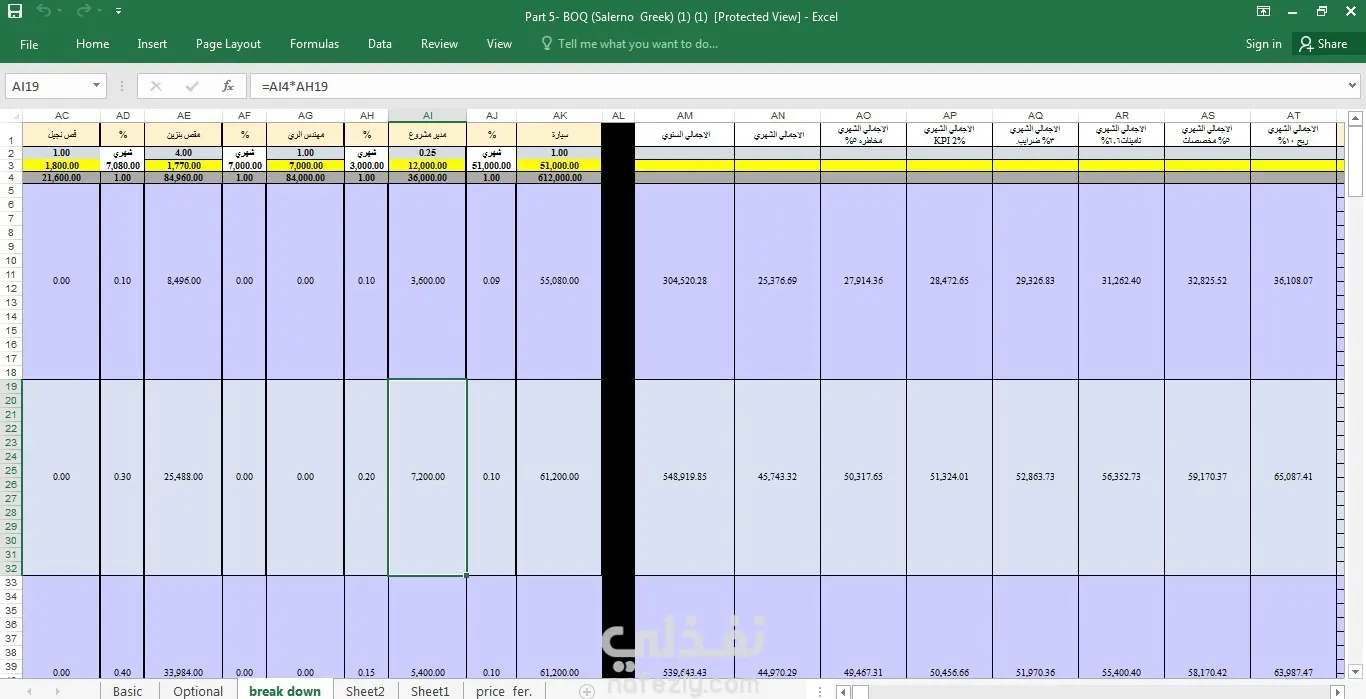Click the horizontal scrollbar right arrow
Viewport: 1366px width, 699px height.
coord(1338,691)
